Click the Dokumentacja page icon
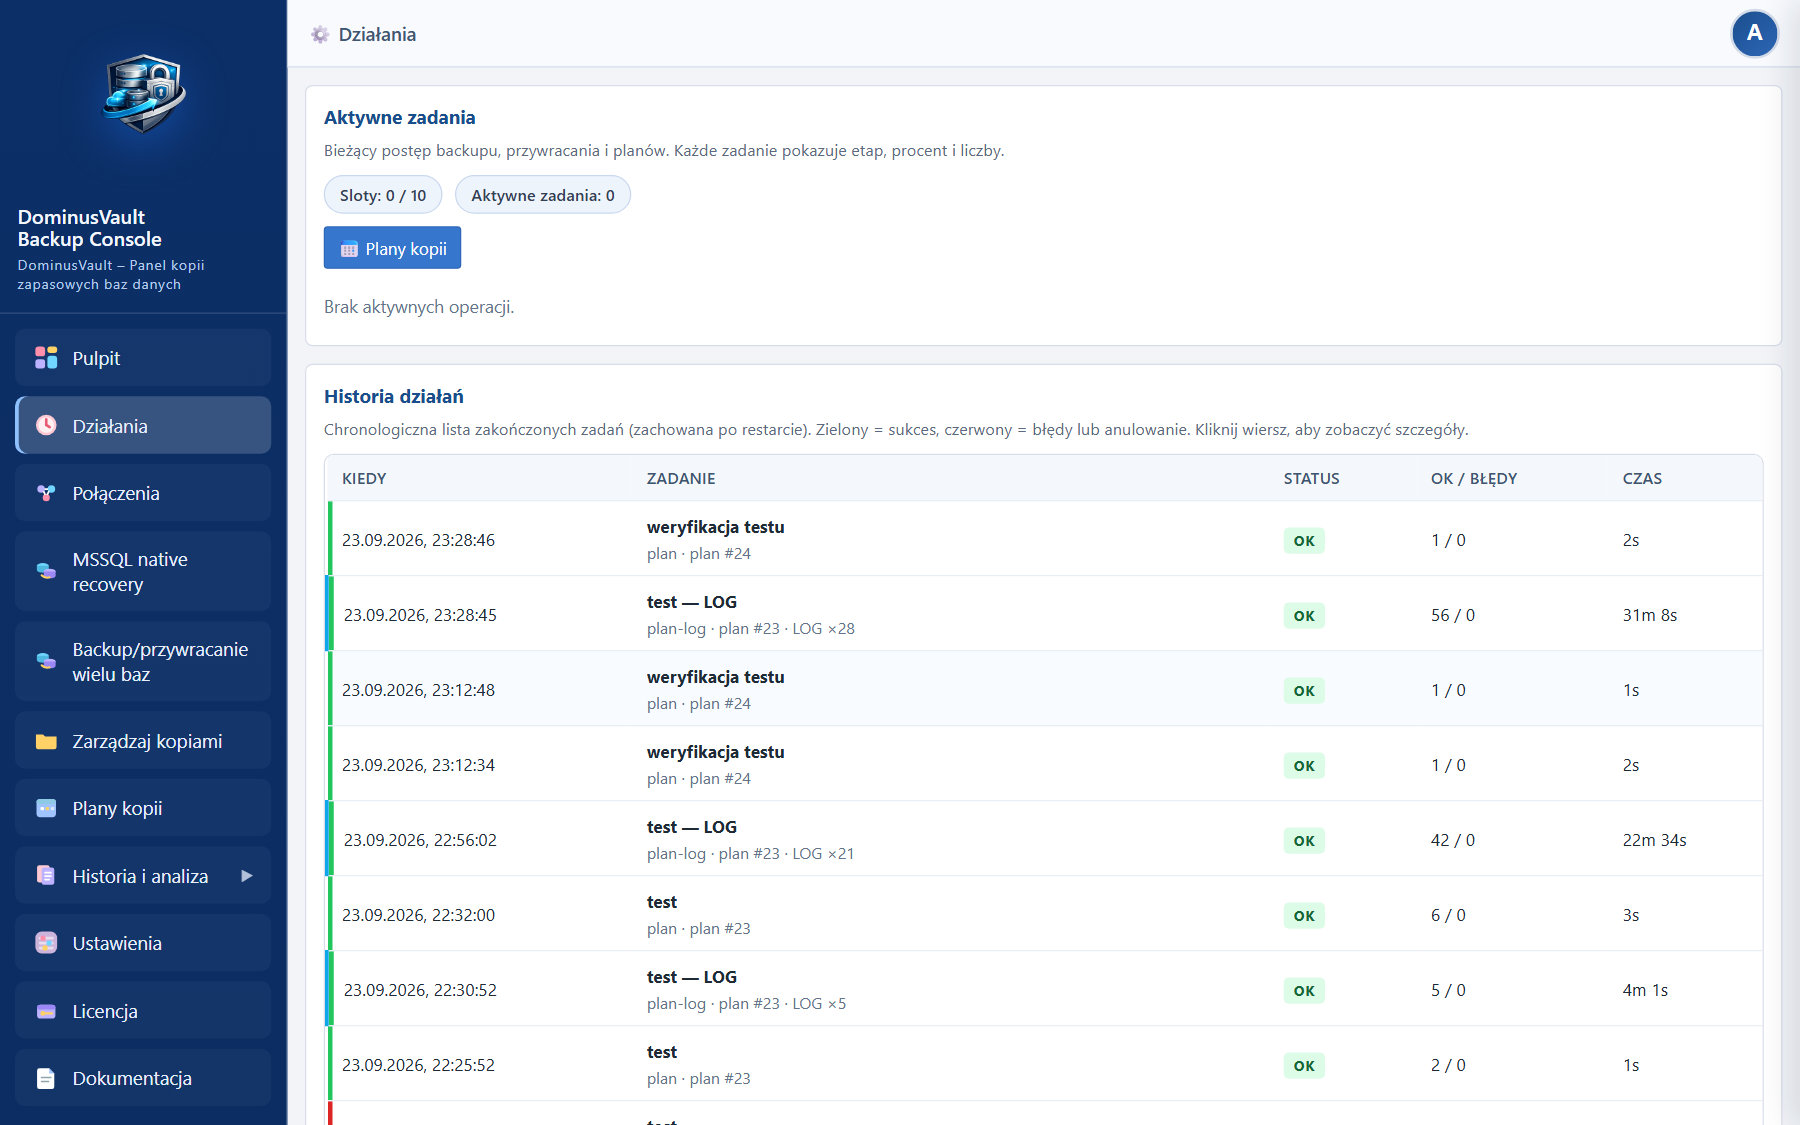Screen dimensions: 1800x1125 [x=46, y=1078]
